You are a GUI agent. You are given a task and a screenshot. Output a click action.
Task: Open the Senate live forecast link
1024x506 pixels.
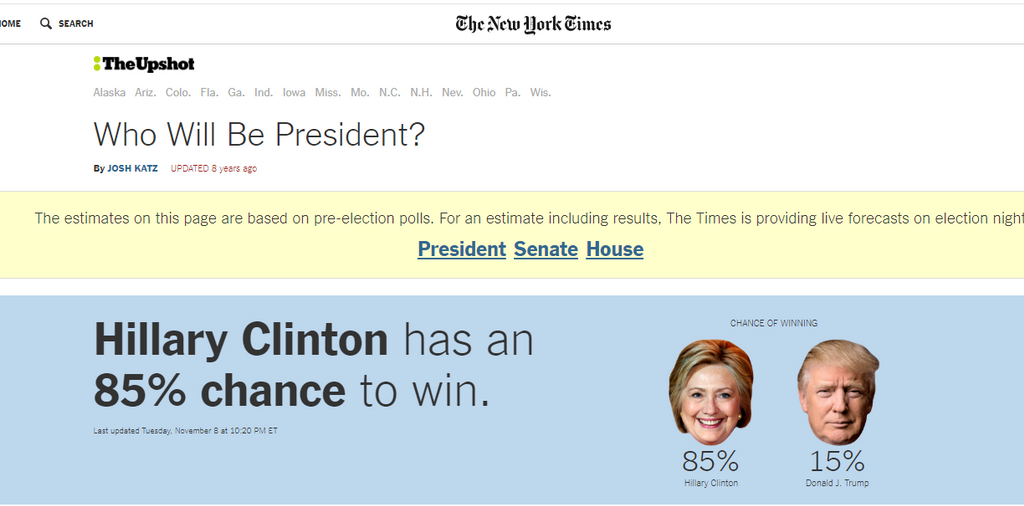[546, 249]
